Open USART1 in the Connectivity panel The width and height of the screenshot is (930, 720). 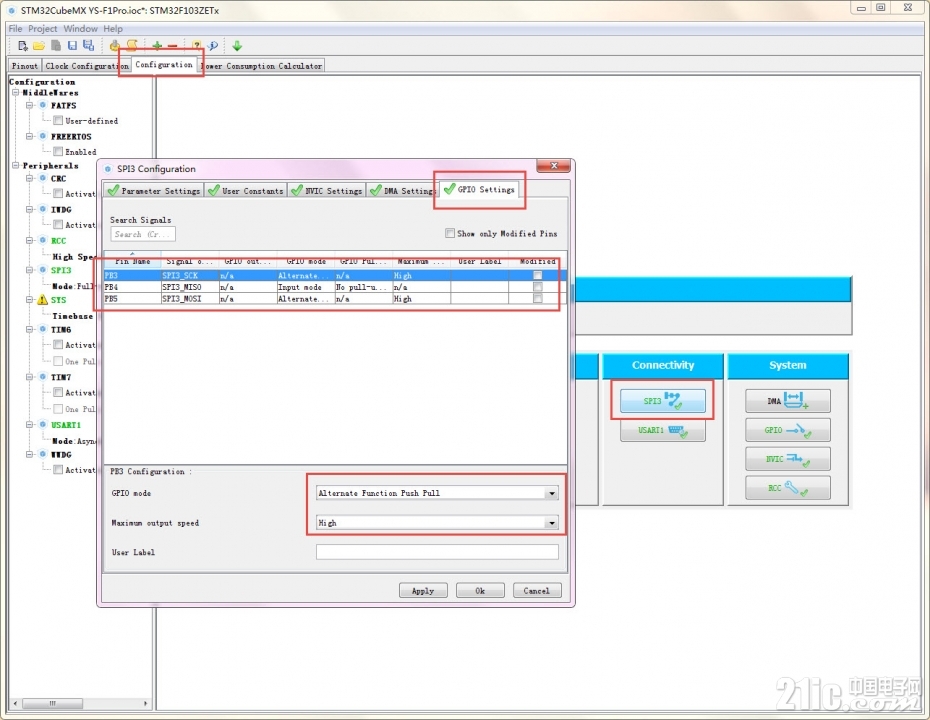click(663, 430)
